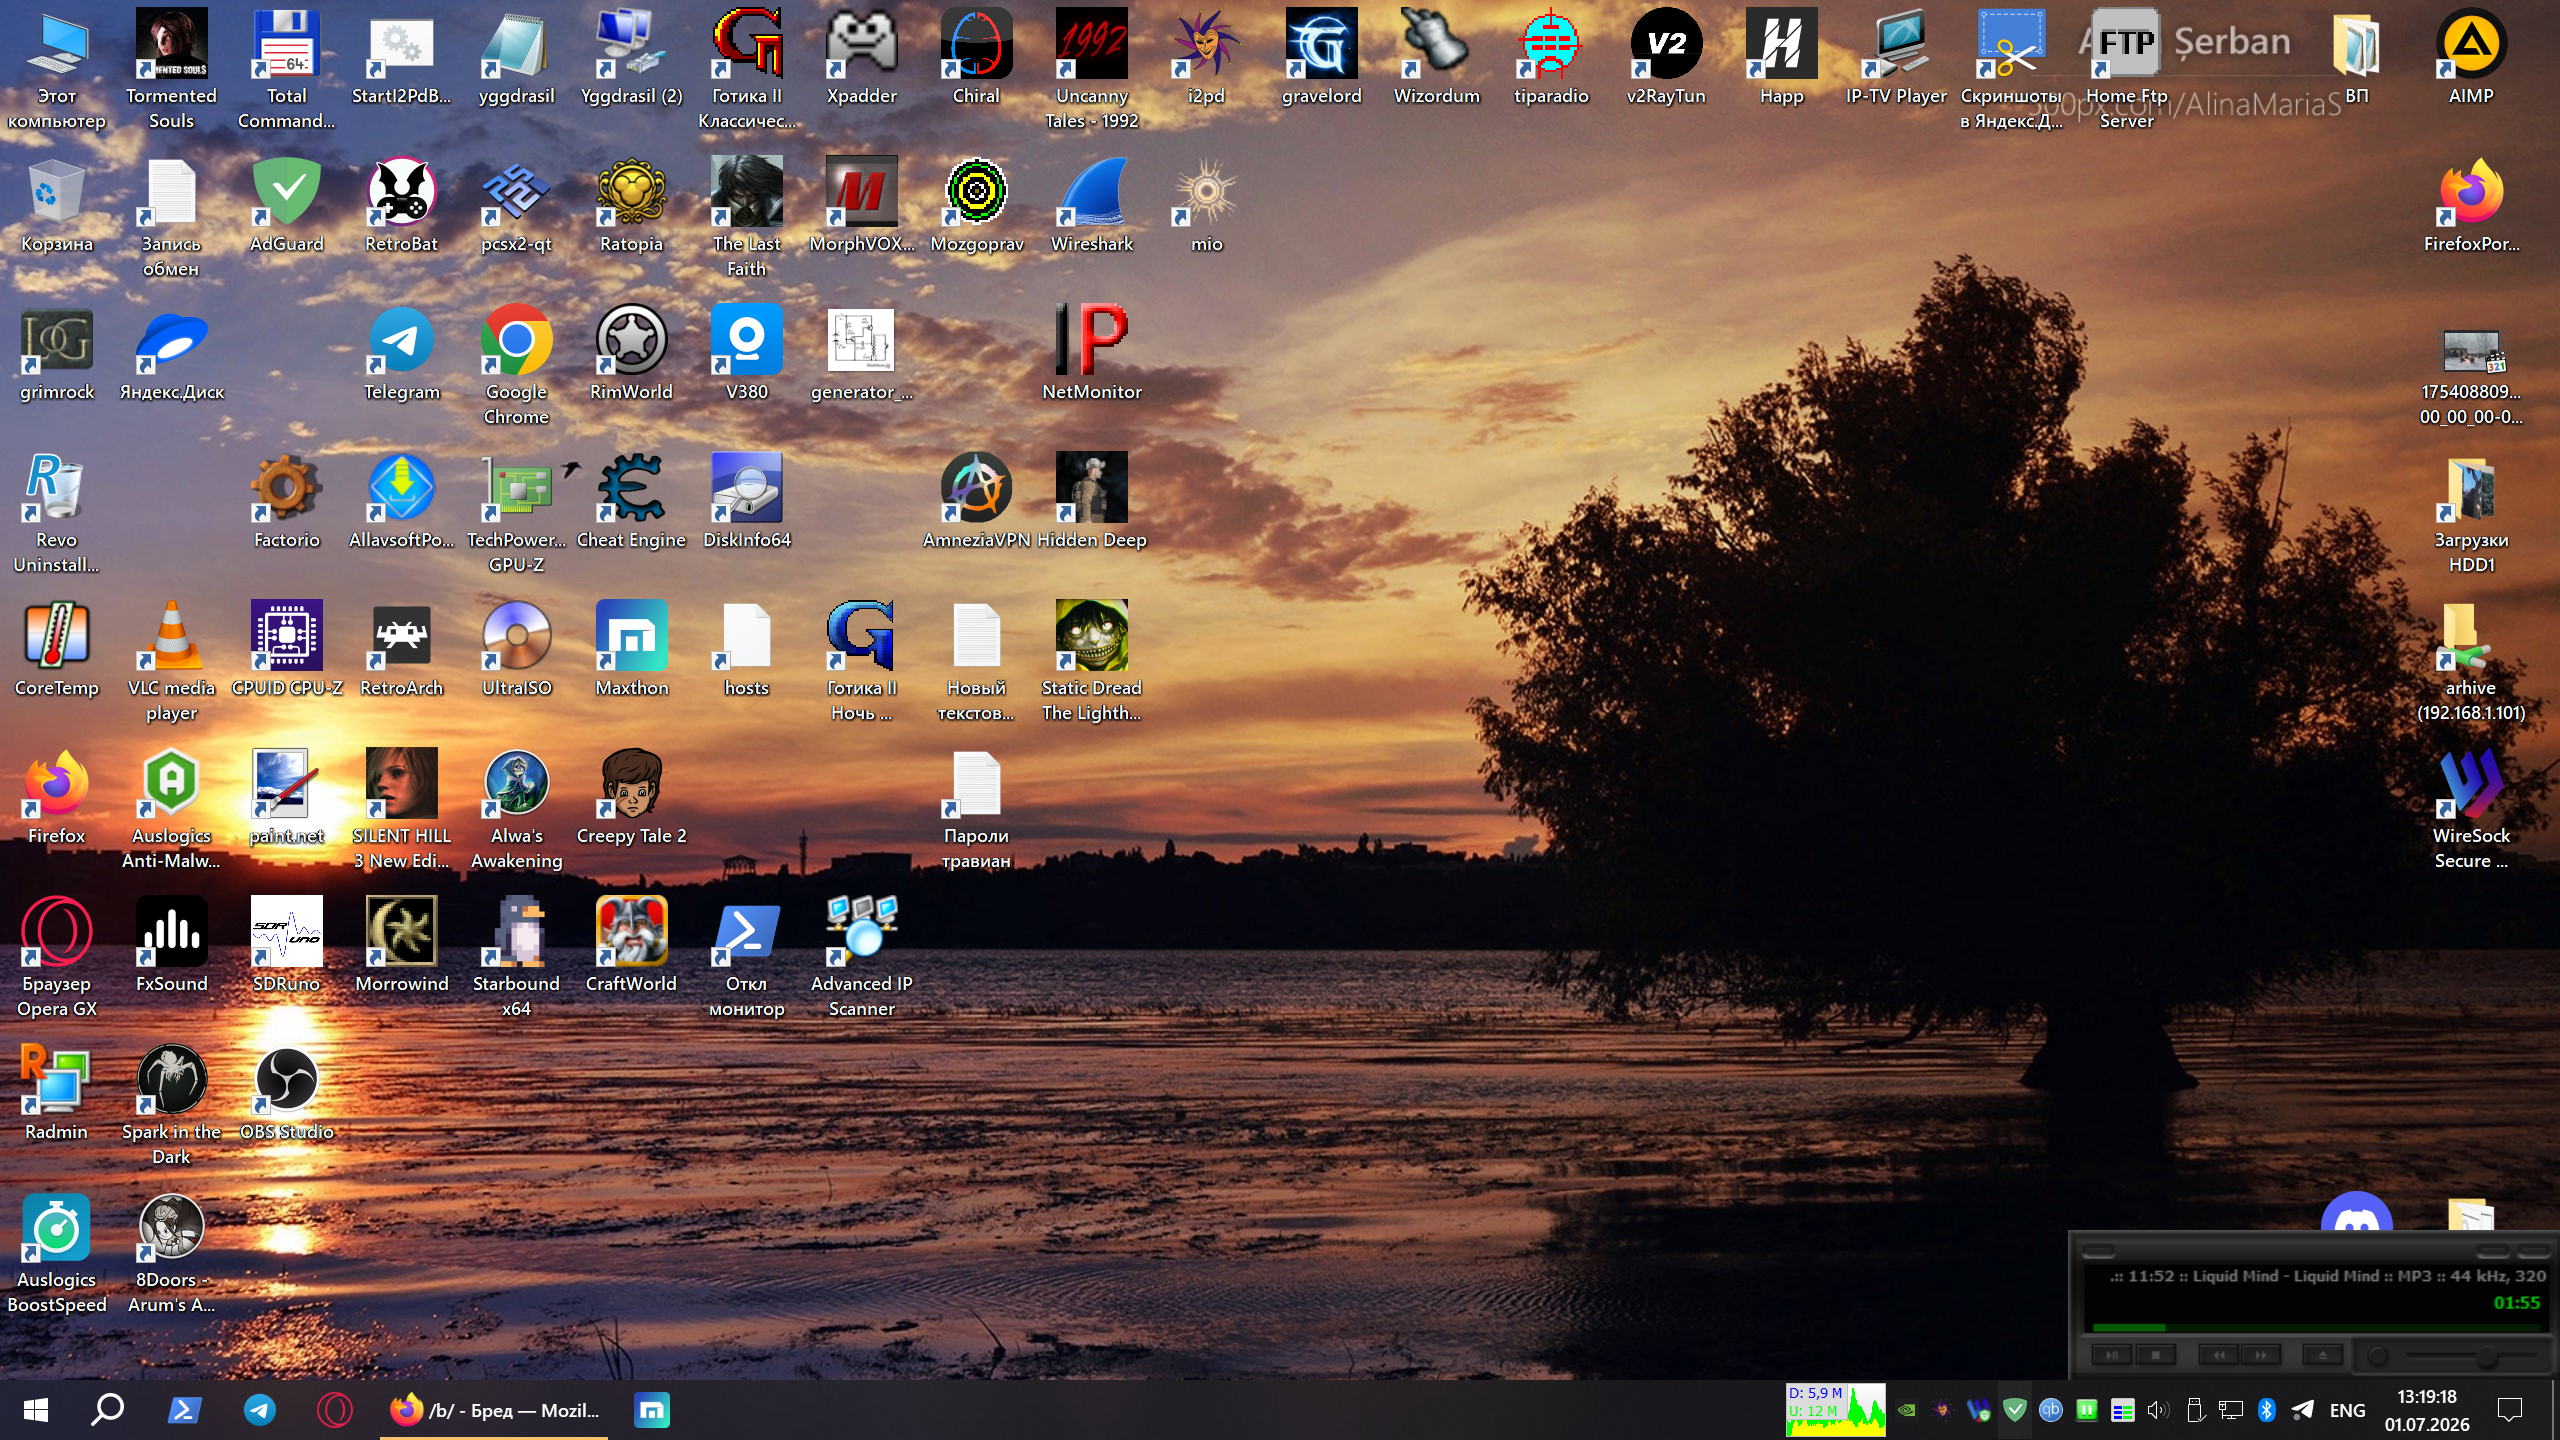Screen dimensions: 2560x1440
Task: Launch Cheat Engine from the desktop
Action: [632, 502]
